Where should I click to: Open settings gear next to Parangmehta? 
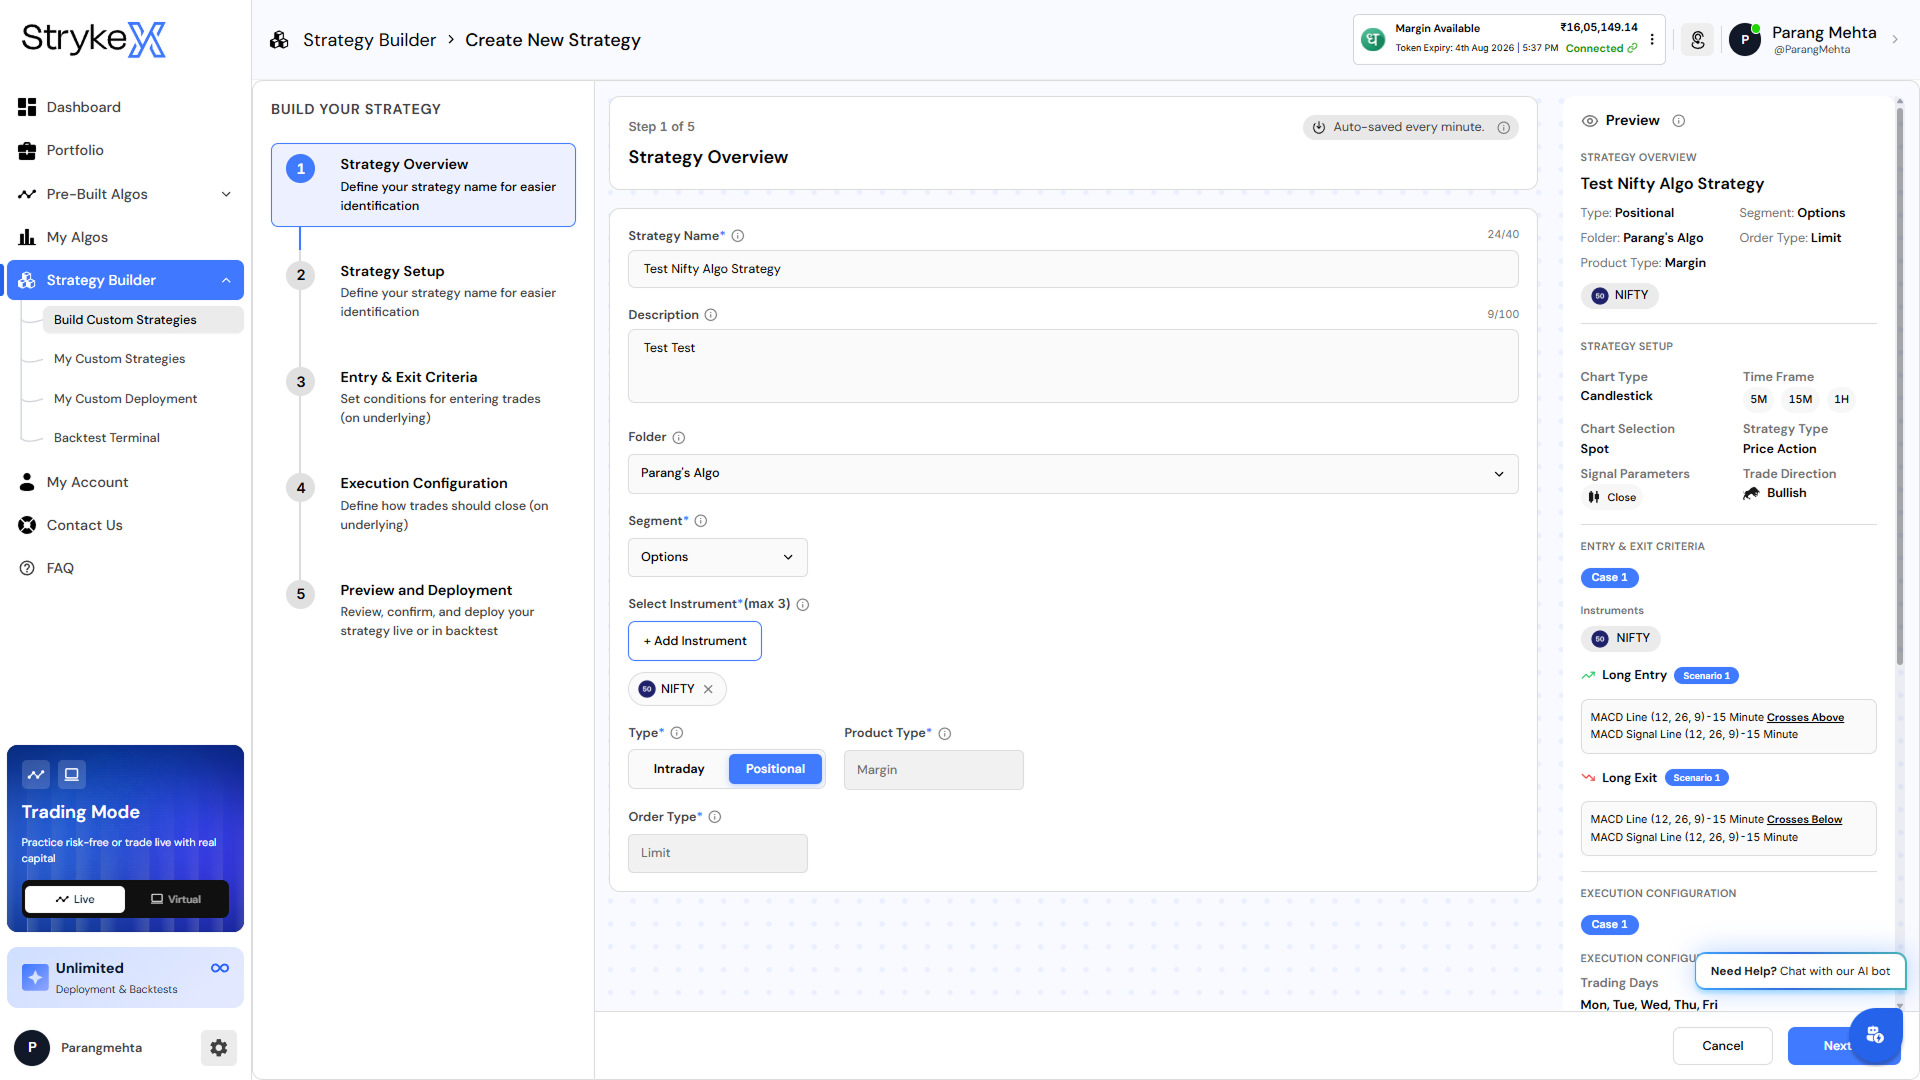point(219,1048)
